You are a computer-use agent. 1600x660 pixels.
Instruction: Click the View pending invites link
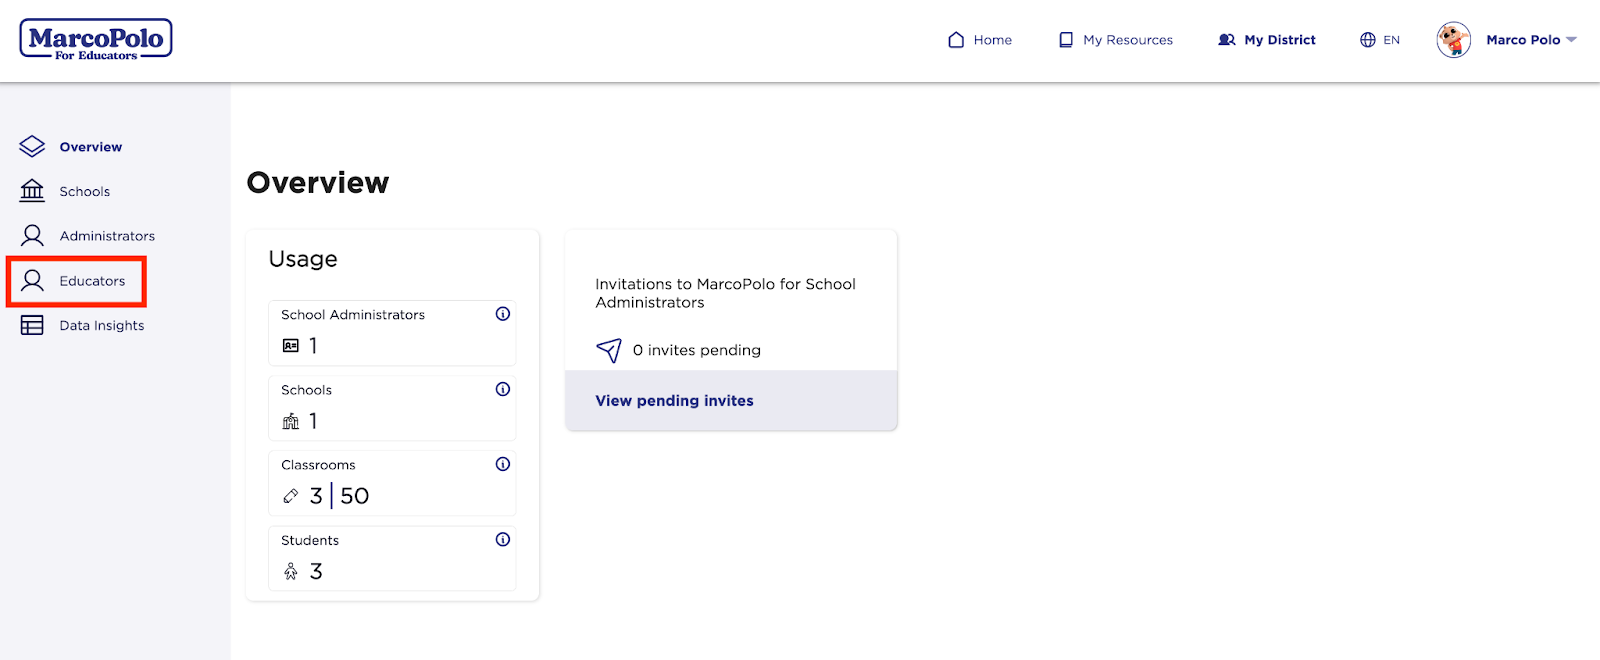point(673,400)
